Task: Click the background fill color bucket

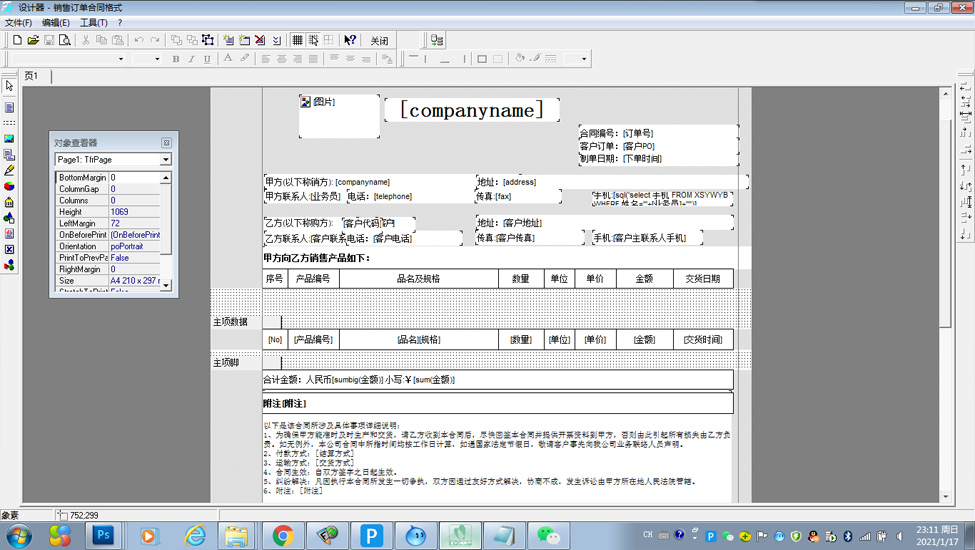Action: click(519, 59)
